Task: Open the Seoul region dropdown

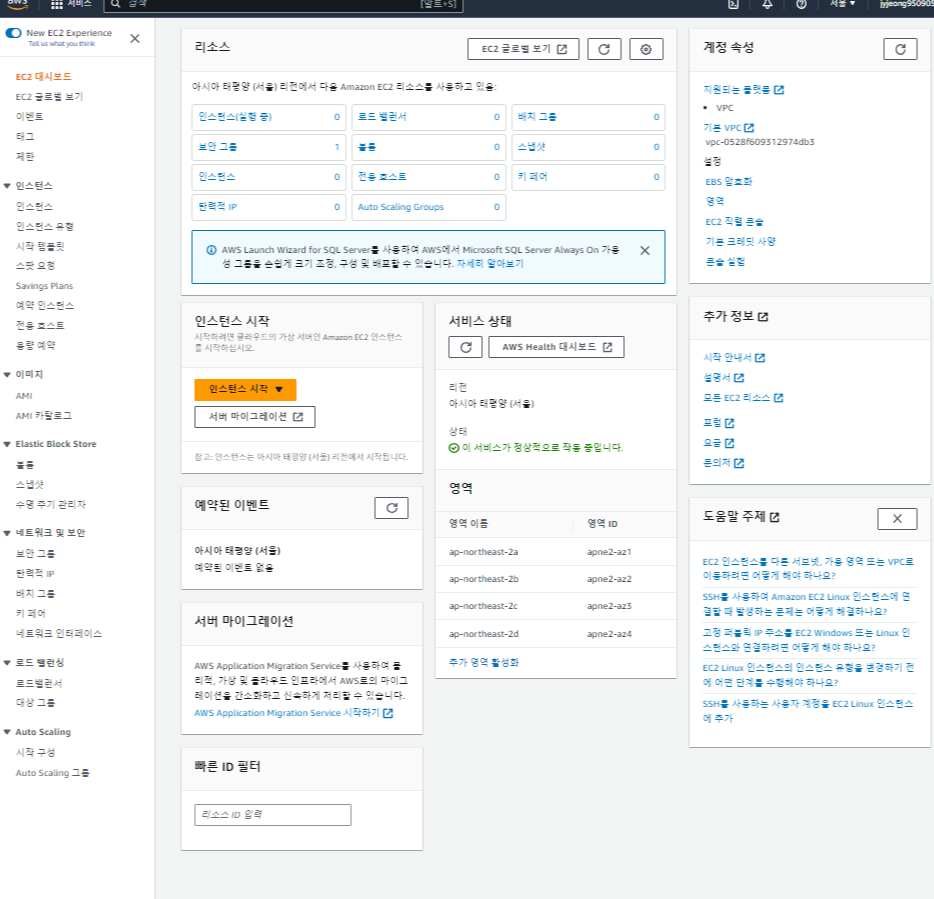Action: [x=843, y=4]
